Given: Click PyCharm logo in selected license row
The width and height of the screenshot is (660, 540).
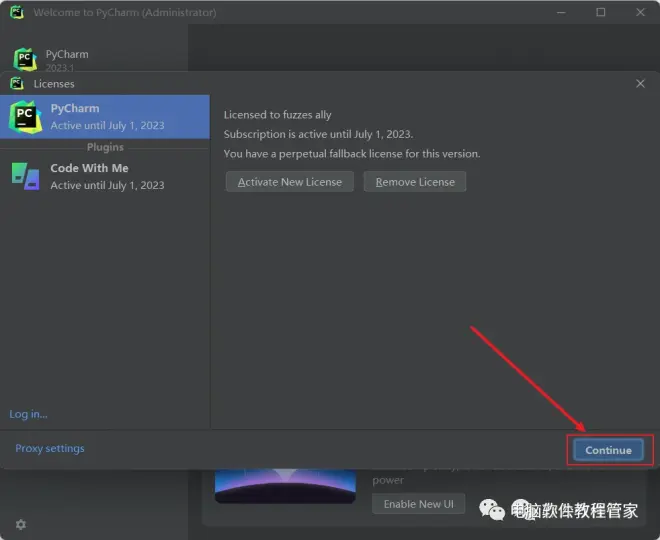Looking at the screenshot, I should [25, 117].
